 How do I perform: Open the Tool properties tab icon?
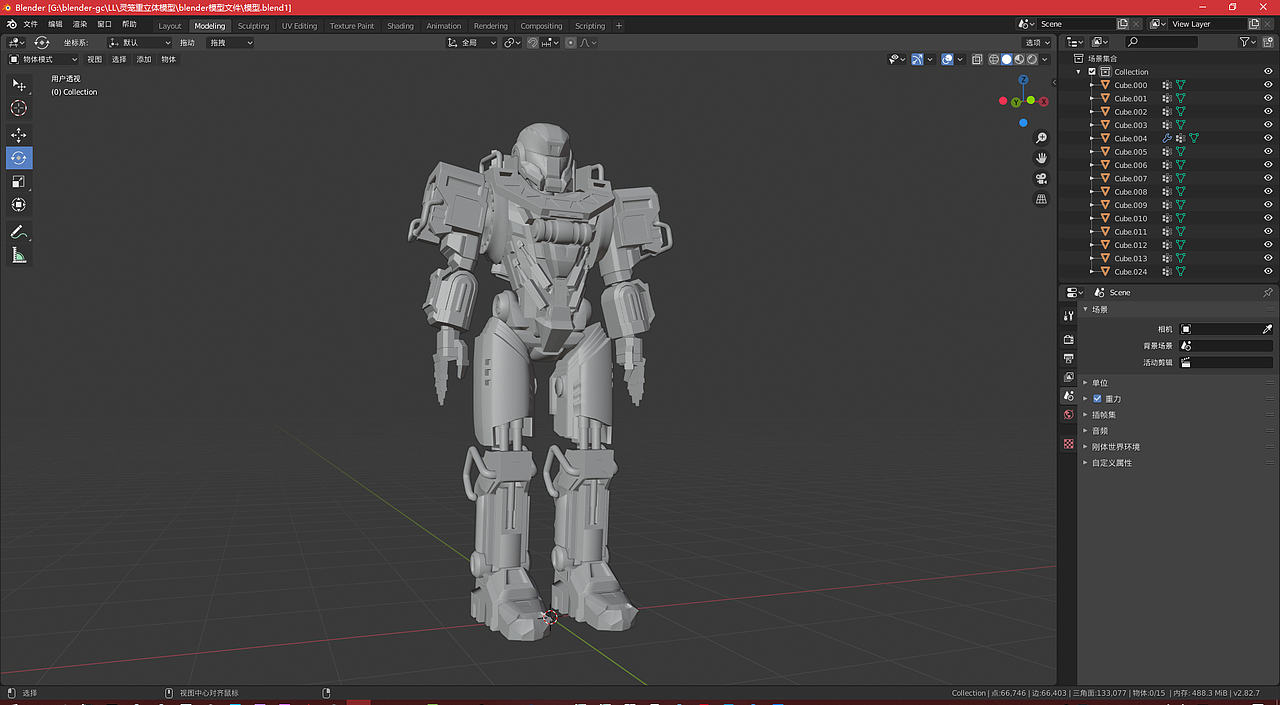pyautogui.click(x=1068, y=316)
